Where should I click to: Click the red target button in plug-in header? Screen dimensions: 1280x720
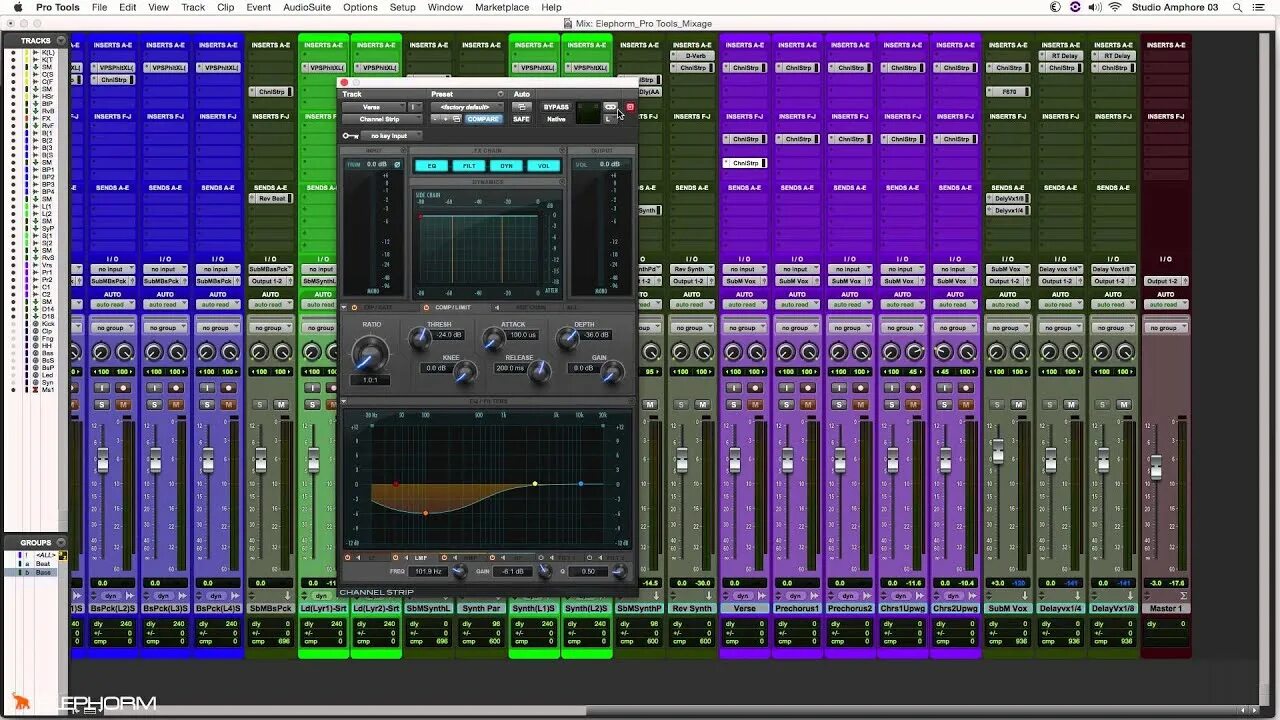point(630,107)
